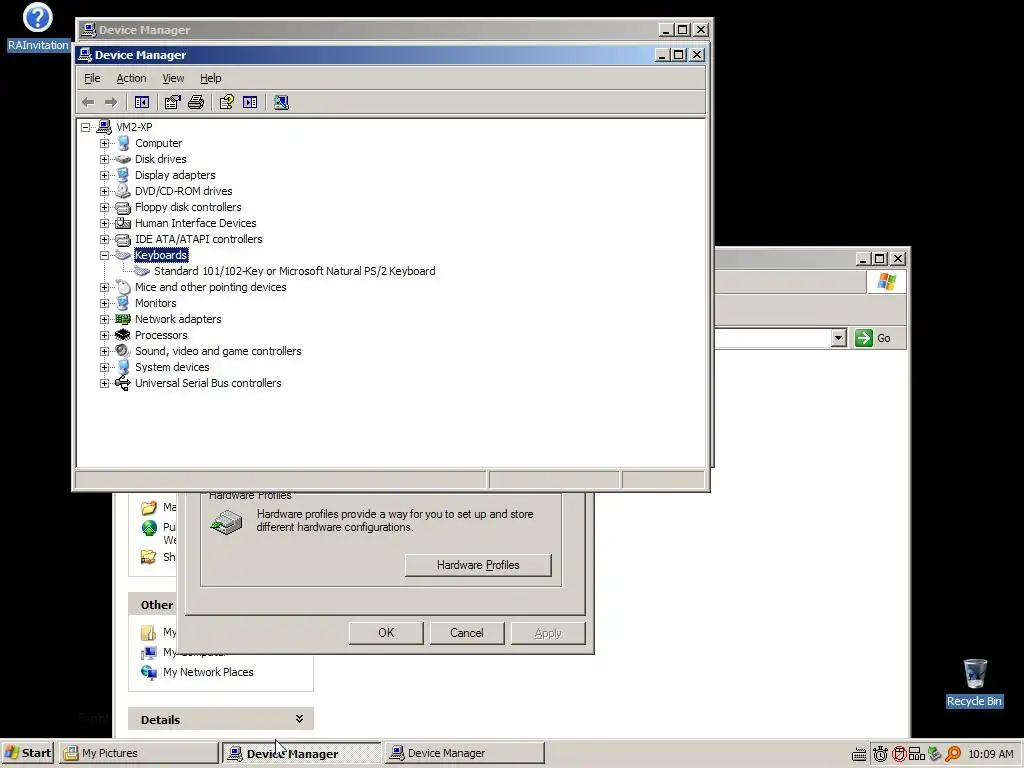
Task: Click the stopwatch icon in system tray
Action: tap(880, 754)
